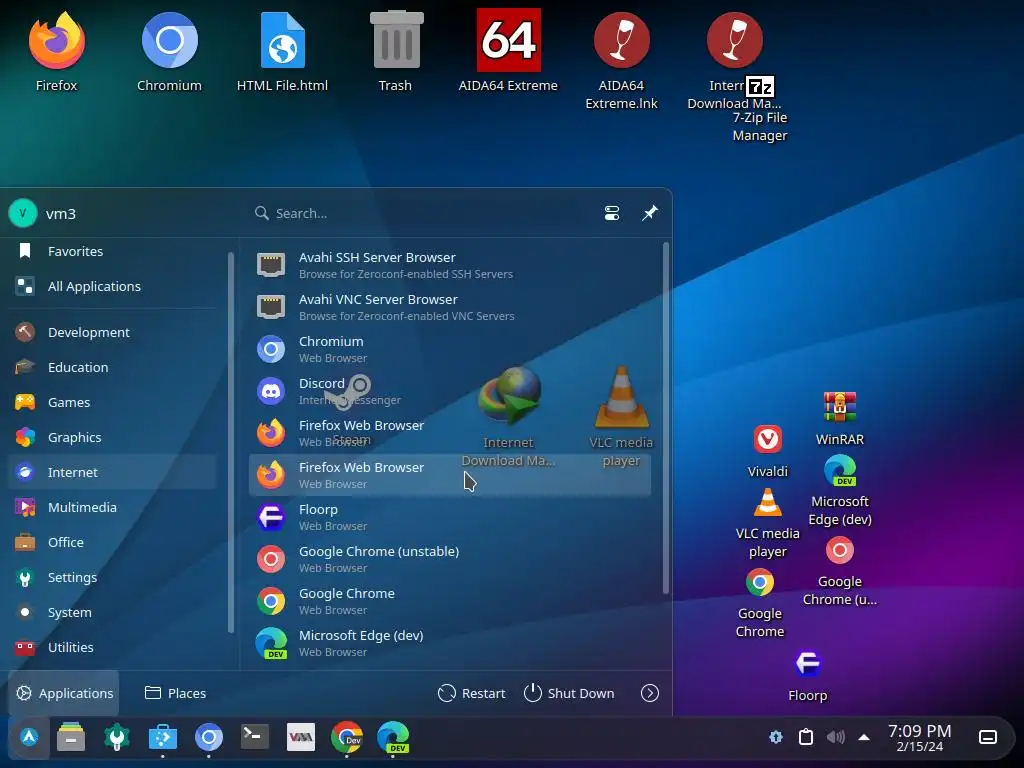Launch Discord from the application list
The image size is (1024, 768).
450,391
